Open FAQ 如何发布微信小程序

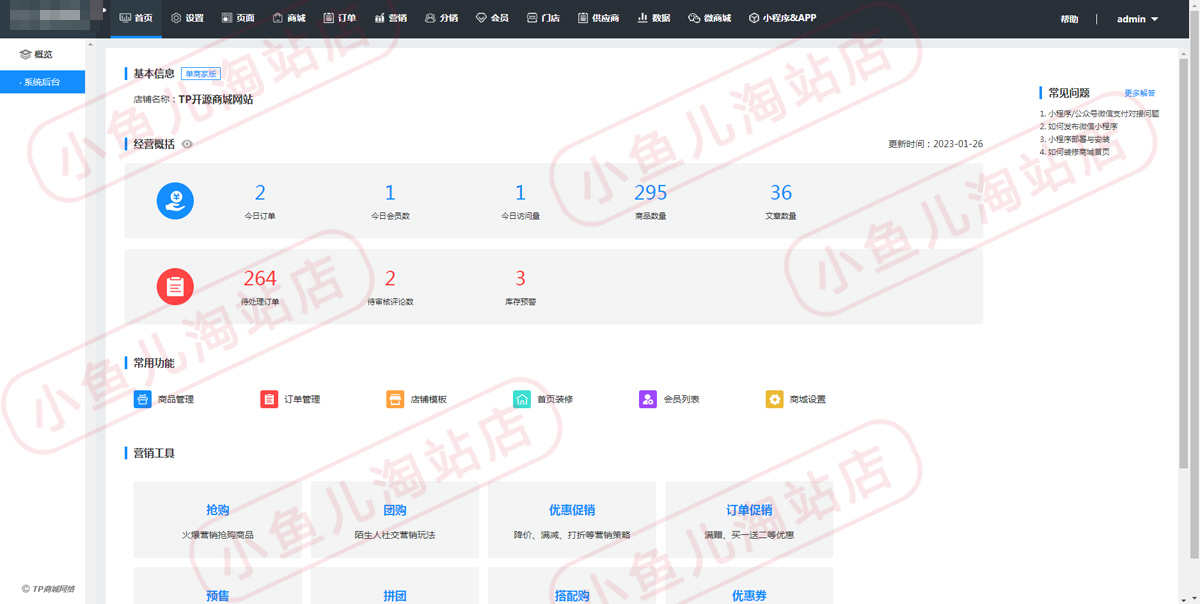1078,127
